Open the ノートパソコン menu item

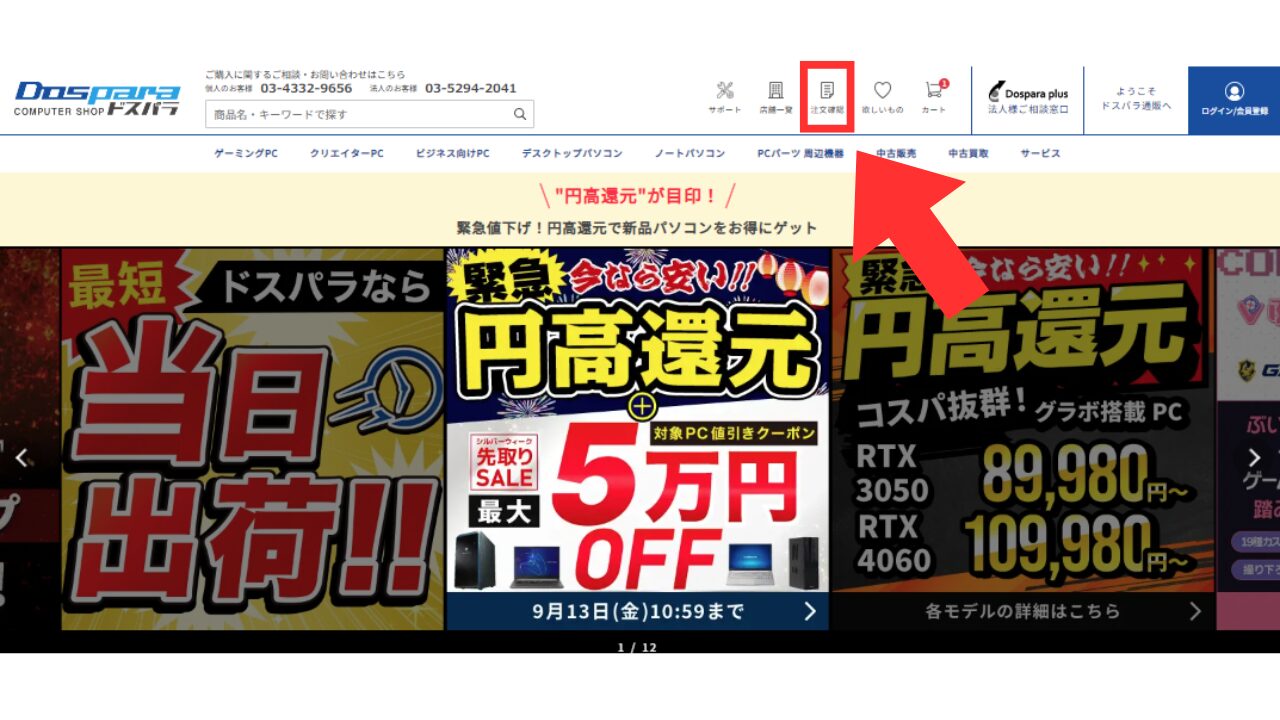690,154
